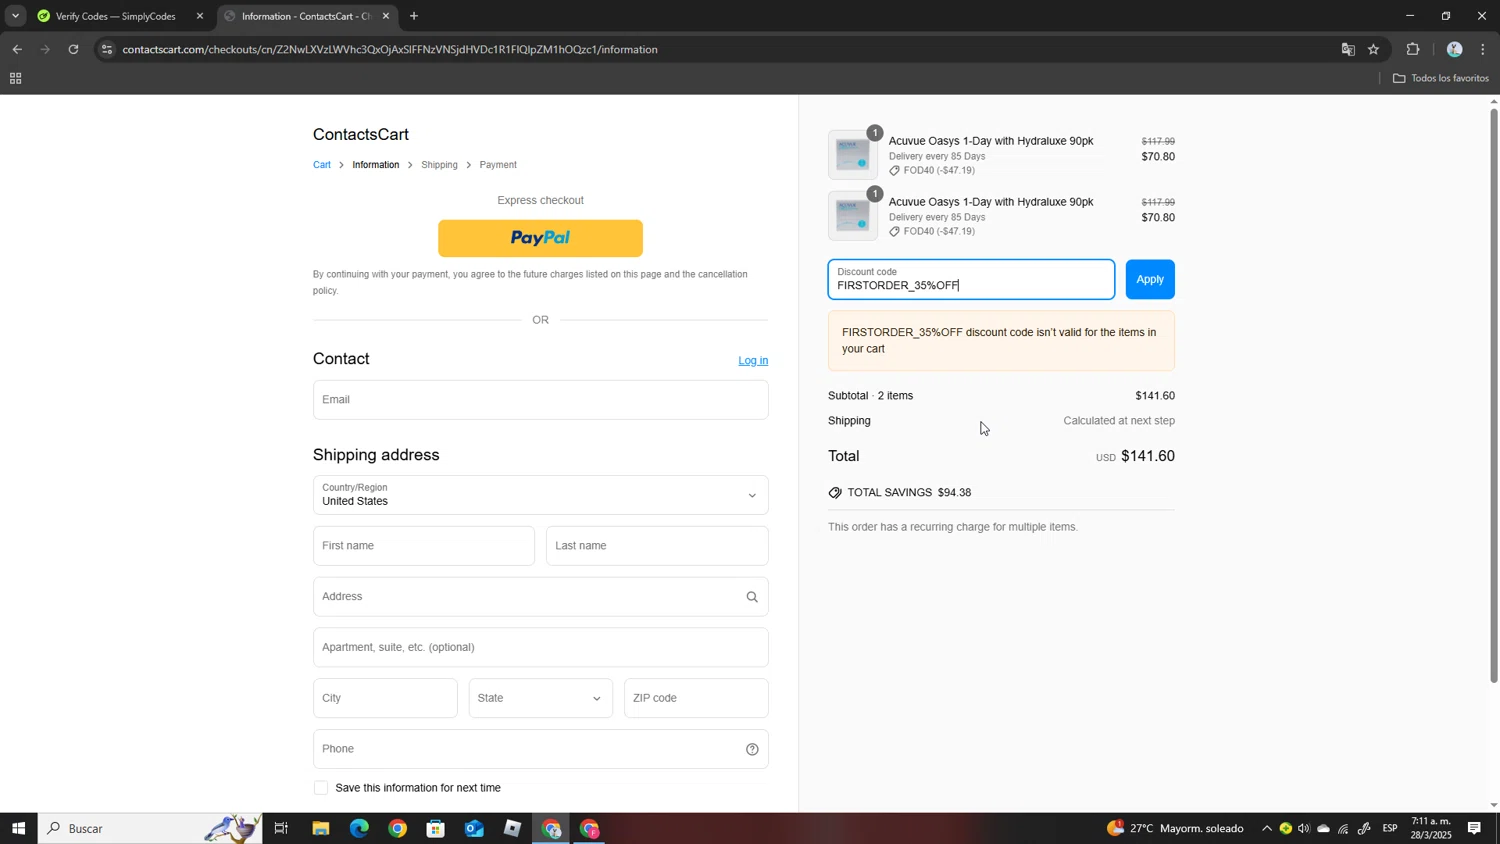The image size is (1500, 844).
Task: Switch to the Verify Codes — SimplyCodes tab
Action: [x=115, y=16]
